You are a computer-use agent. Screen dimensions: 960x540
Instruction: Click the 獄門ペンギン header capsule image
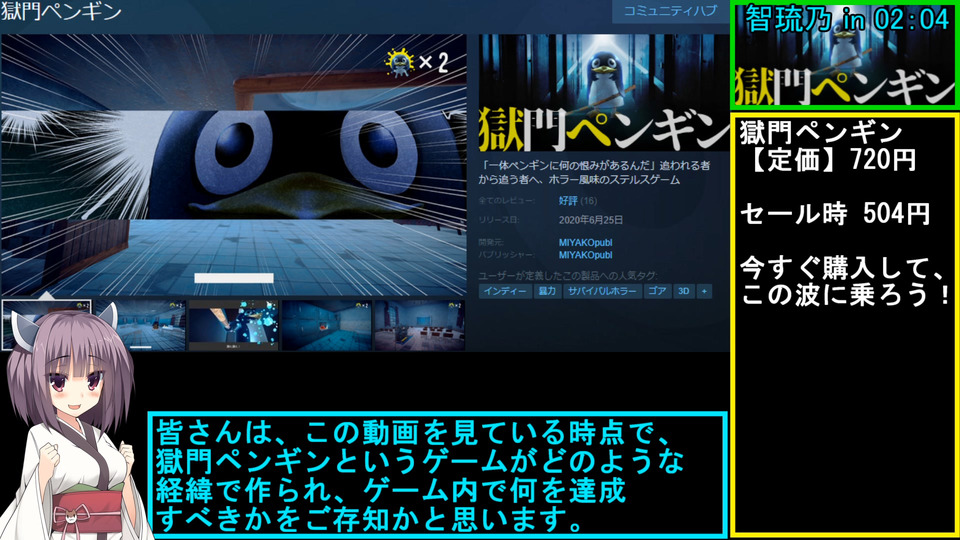point(604,93)
